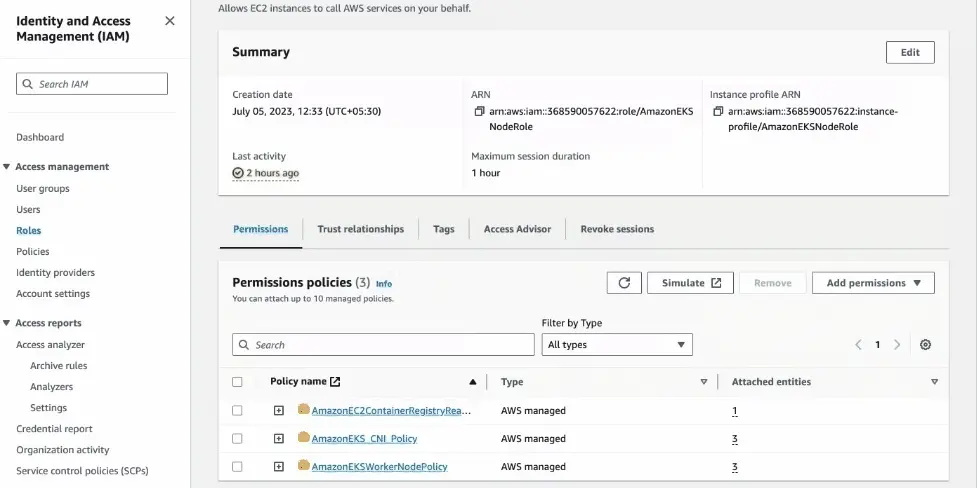Viewport: 977px width, 488px height.
Task: Close the IAM navigation panel
Action: 169,21
